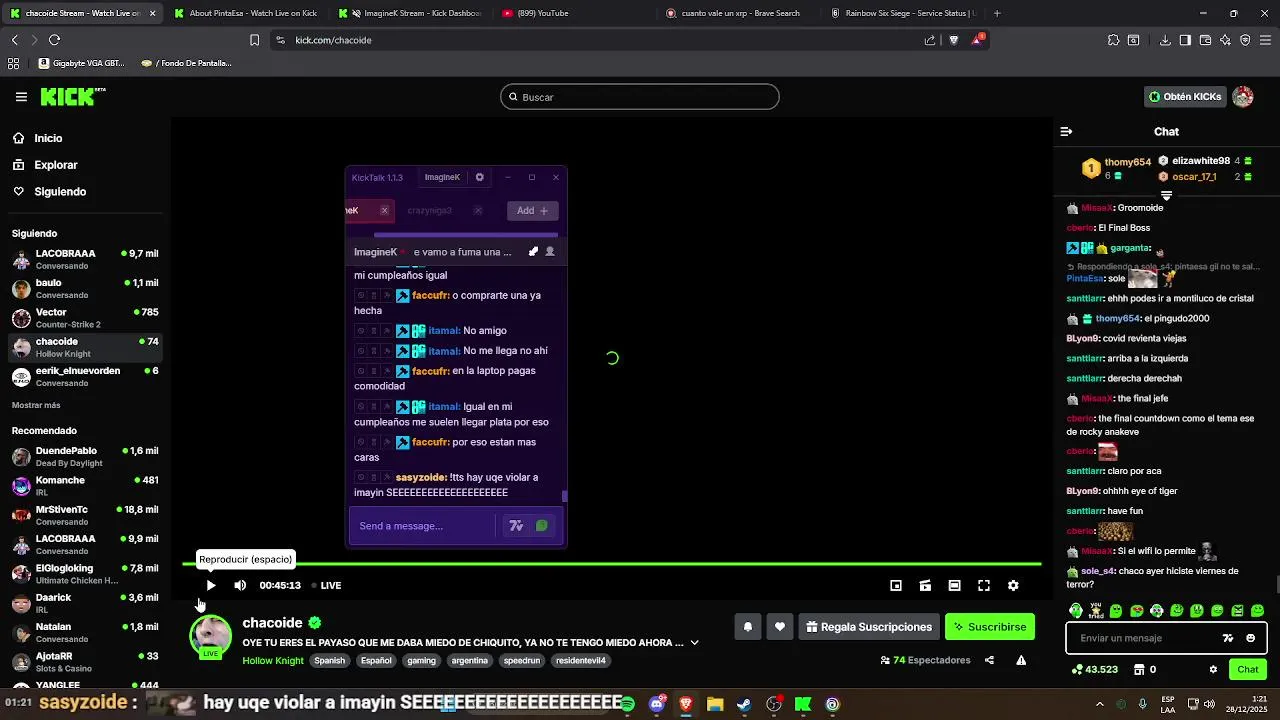
Task: Open Inicio in sidebar
Action: click(48, 138)
